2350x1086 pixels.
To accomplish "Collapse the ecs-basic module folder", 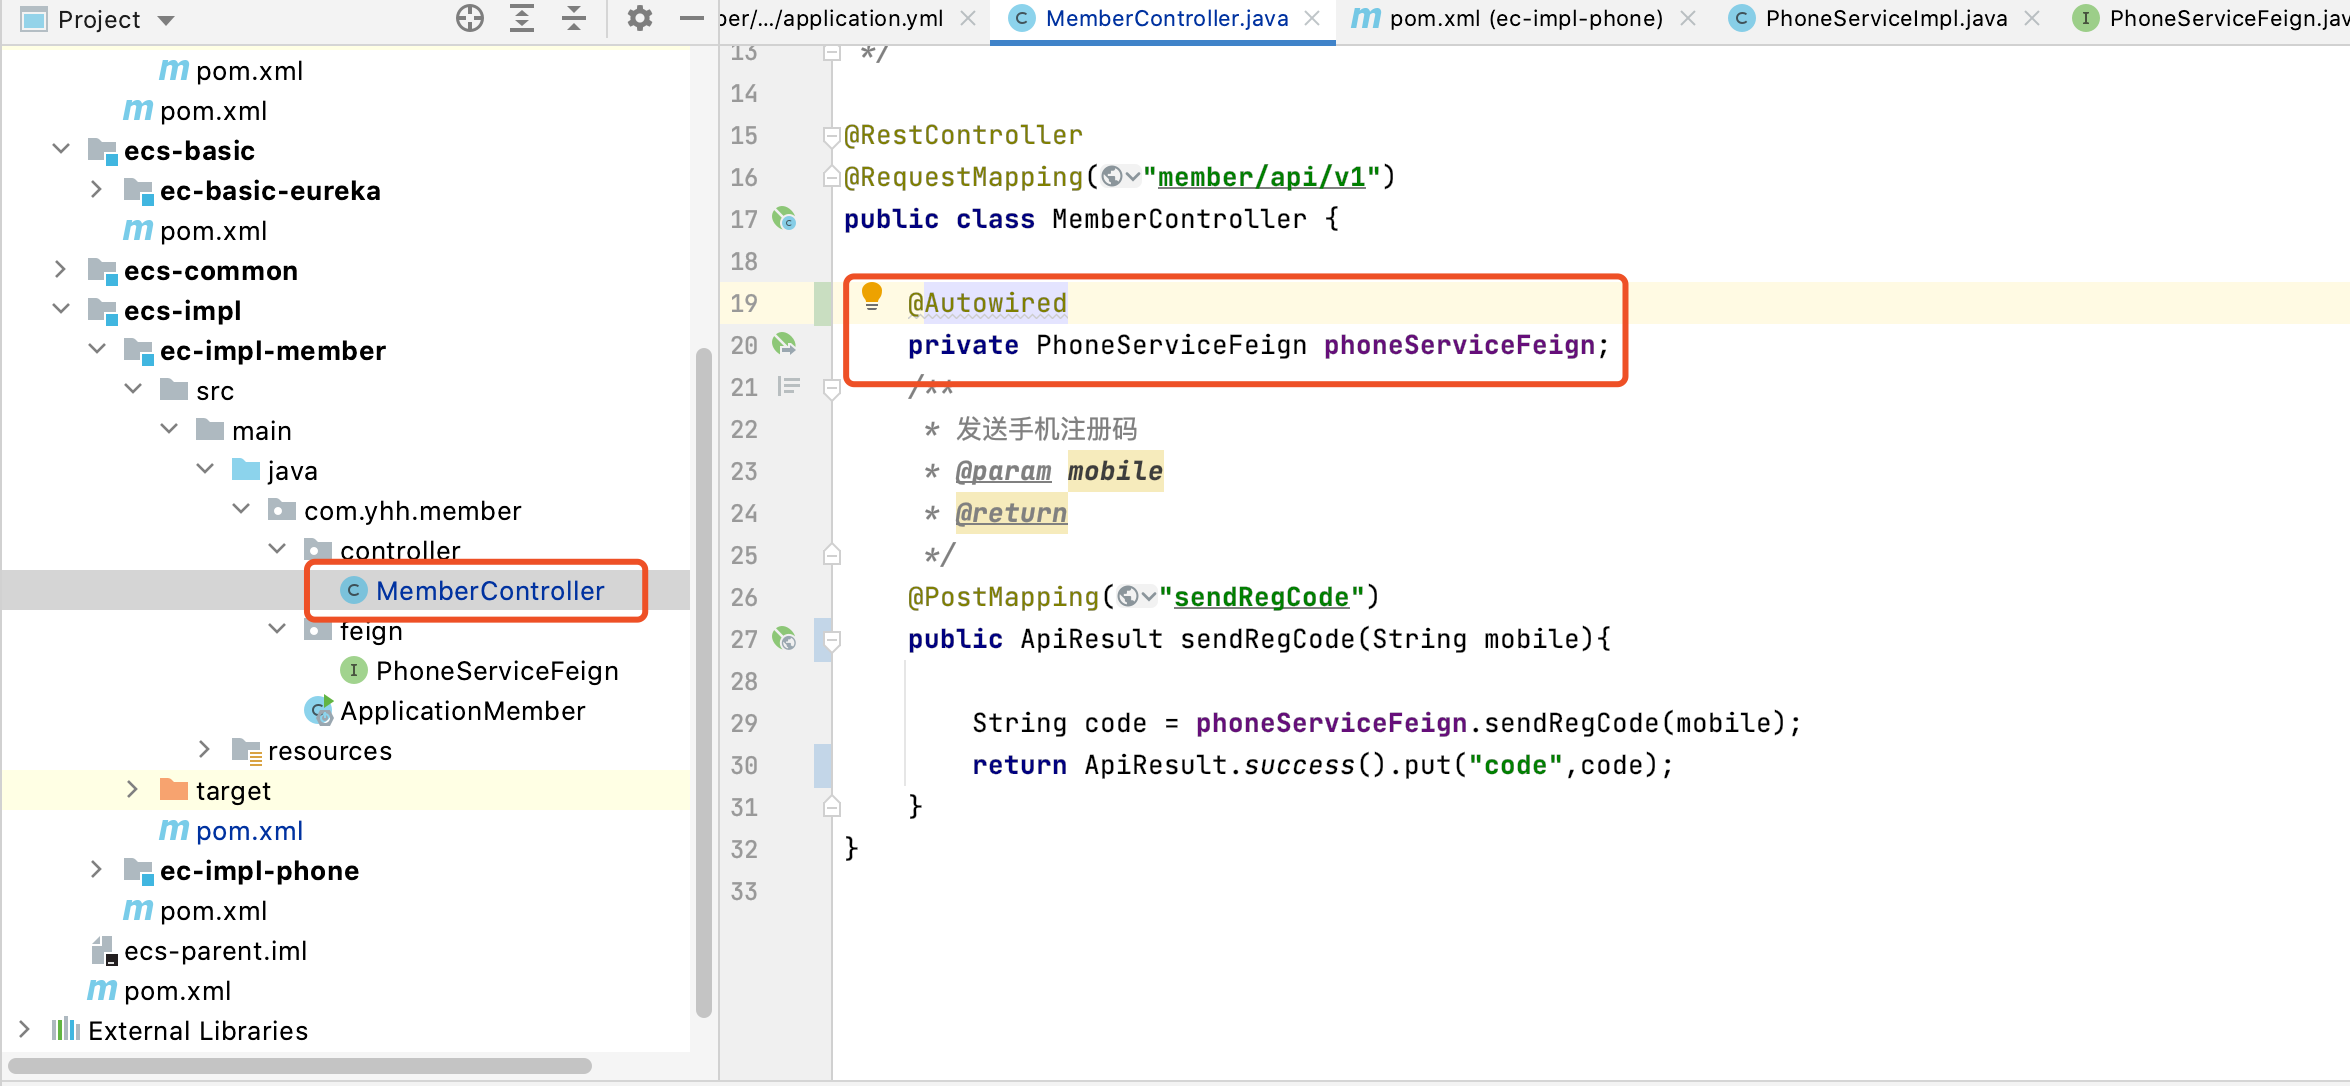I will tap(61, 150).
